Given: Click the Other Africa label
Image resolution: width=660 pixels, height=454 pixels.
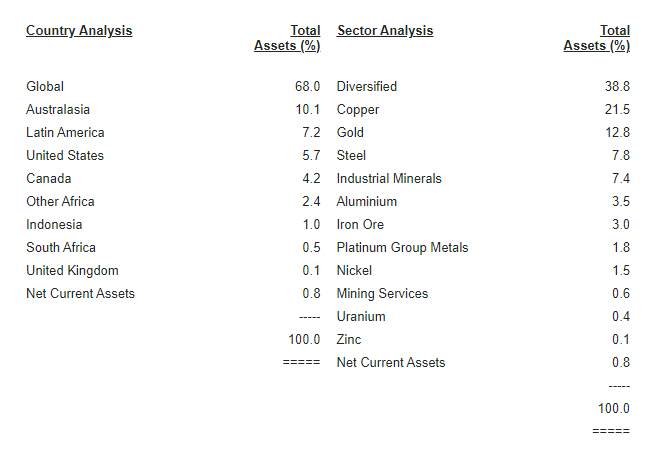Looking at the screenshot, I should pos(59,202).
